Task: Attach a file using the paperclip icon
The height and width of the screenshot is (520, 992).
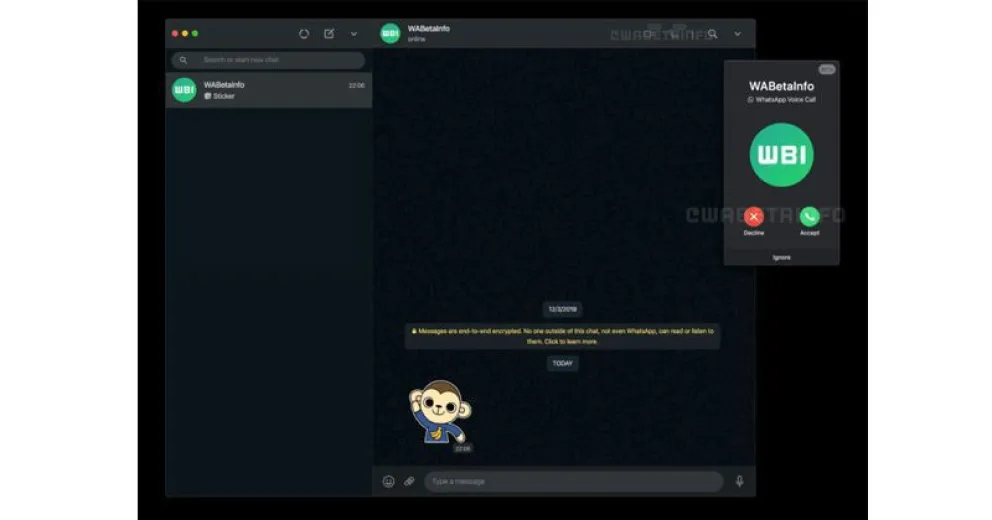Action: pos(409,481)
